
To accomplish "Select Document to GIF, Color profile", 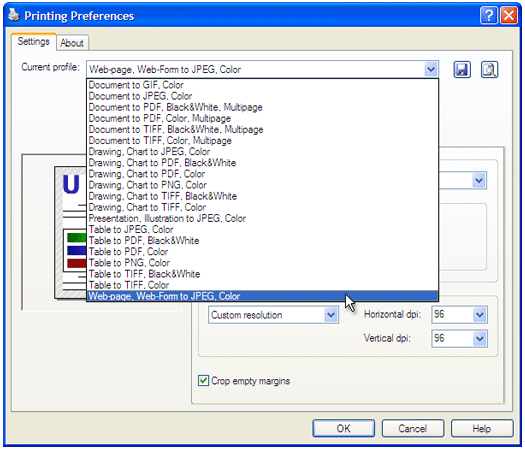I will coord(262,85).
